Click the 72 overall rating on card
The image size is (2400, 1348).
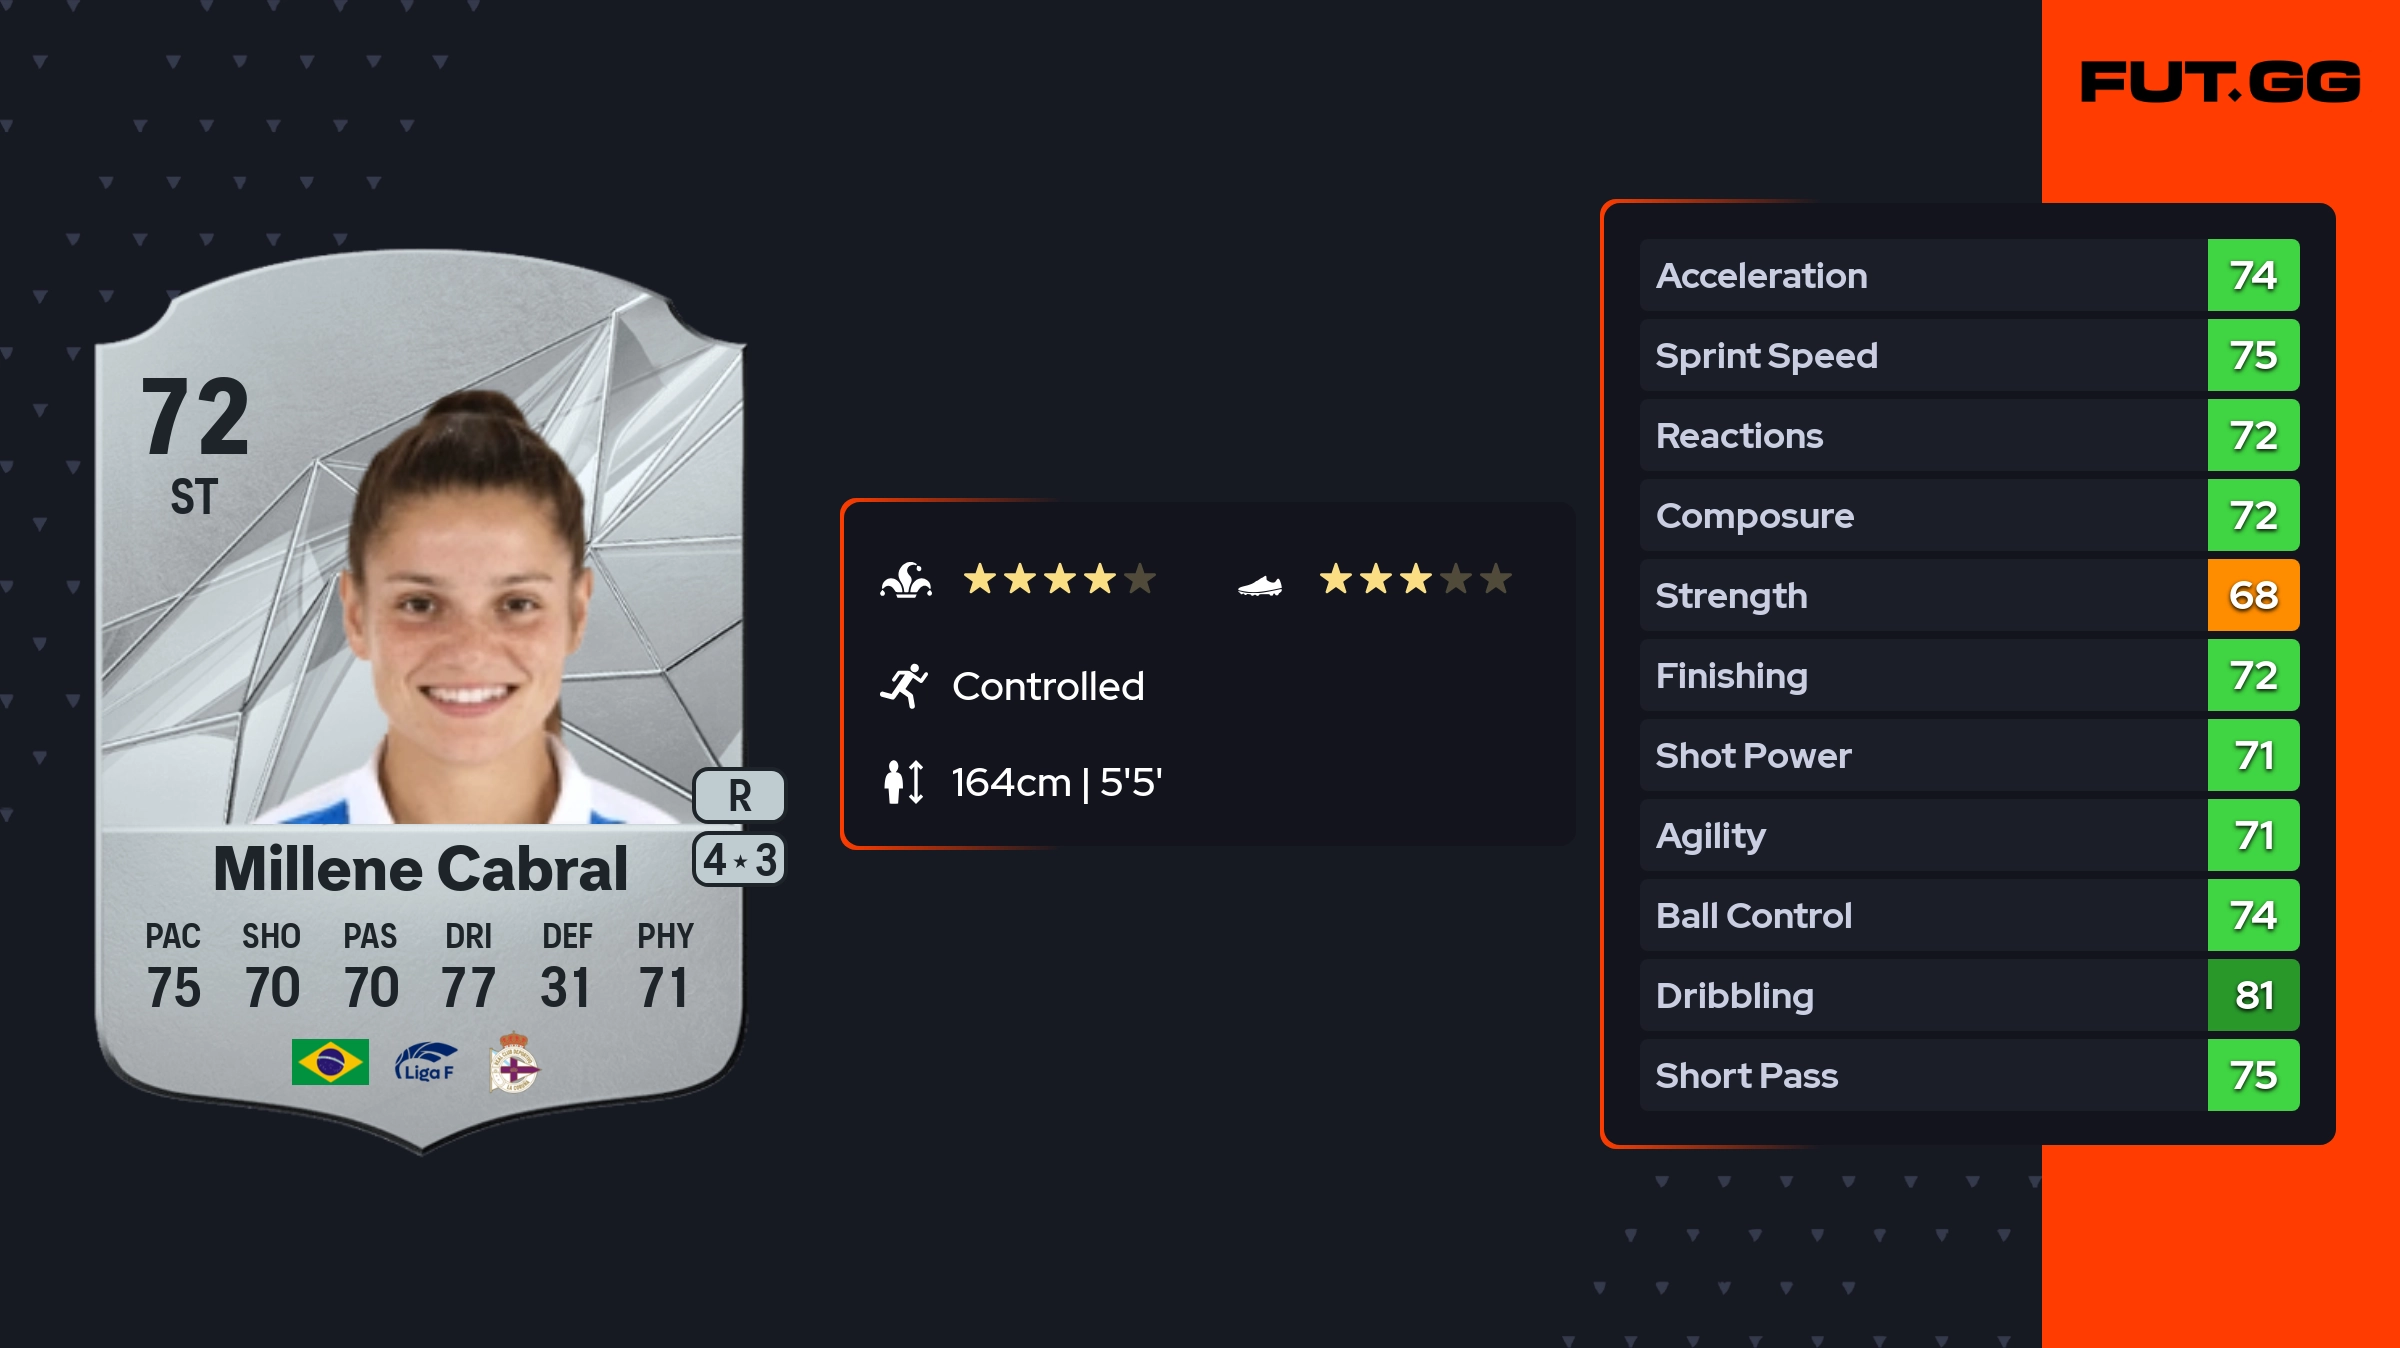195,418
